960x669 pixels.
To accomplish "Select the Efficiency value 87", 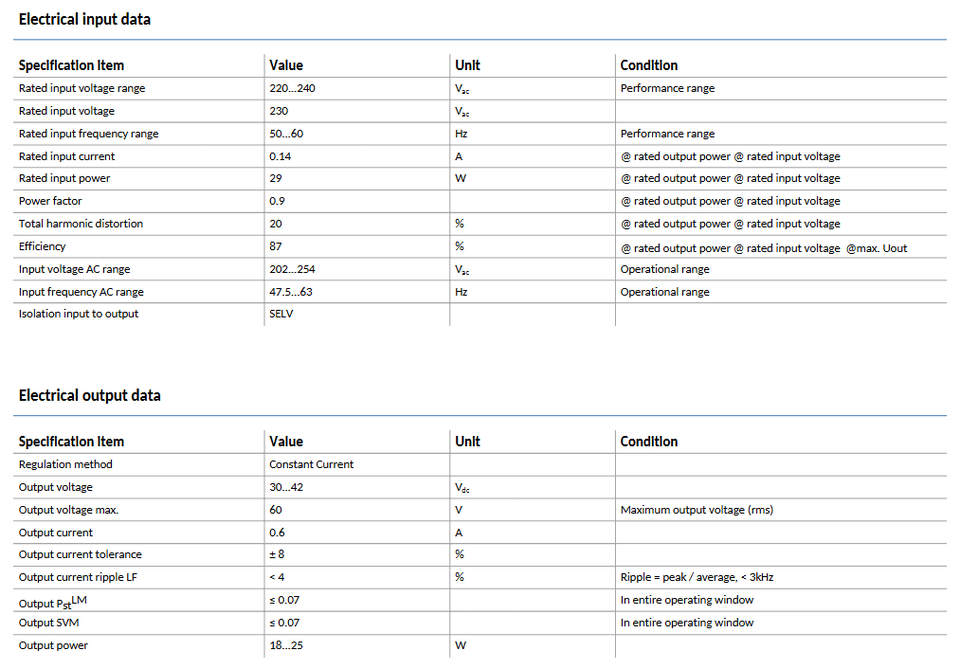I will (276, 246).
